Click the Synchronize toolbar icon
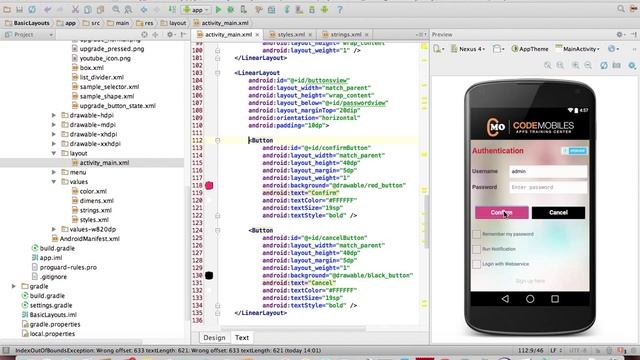Viewport: 640px width, 360px height. 32,9
